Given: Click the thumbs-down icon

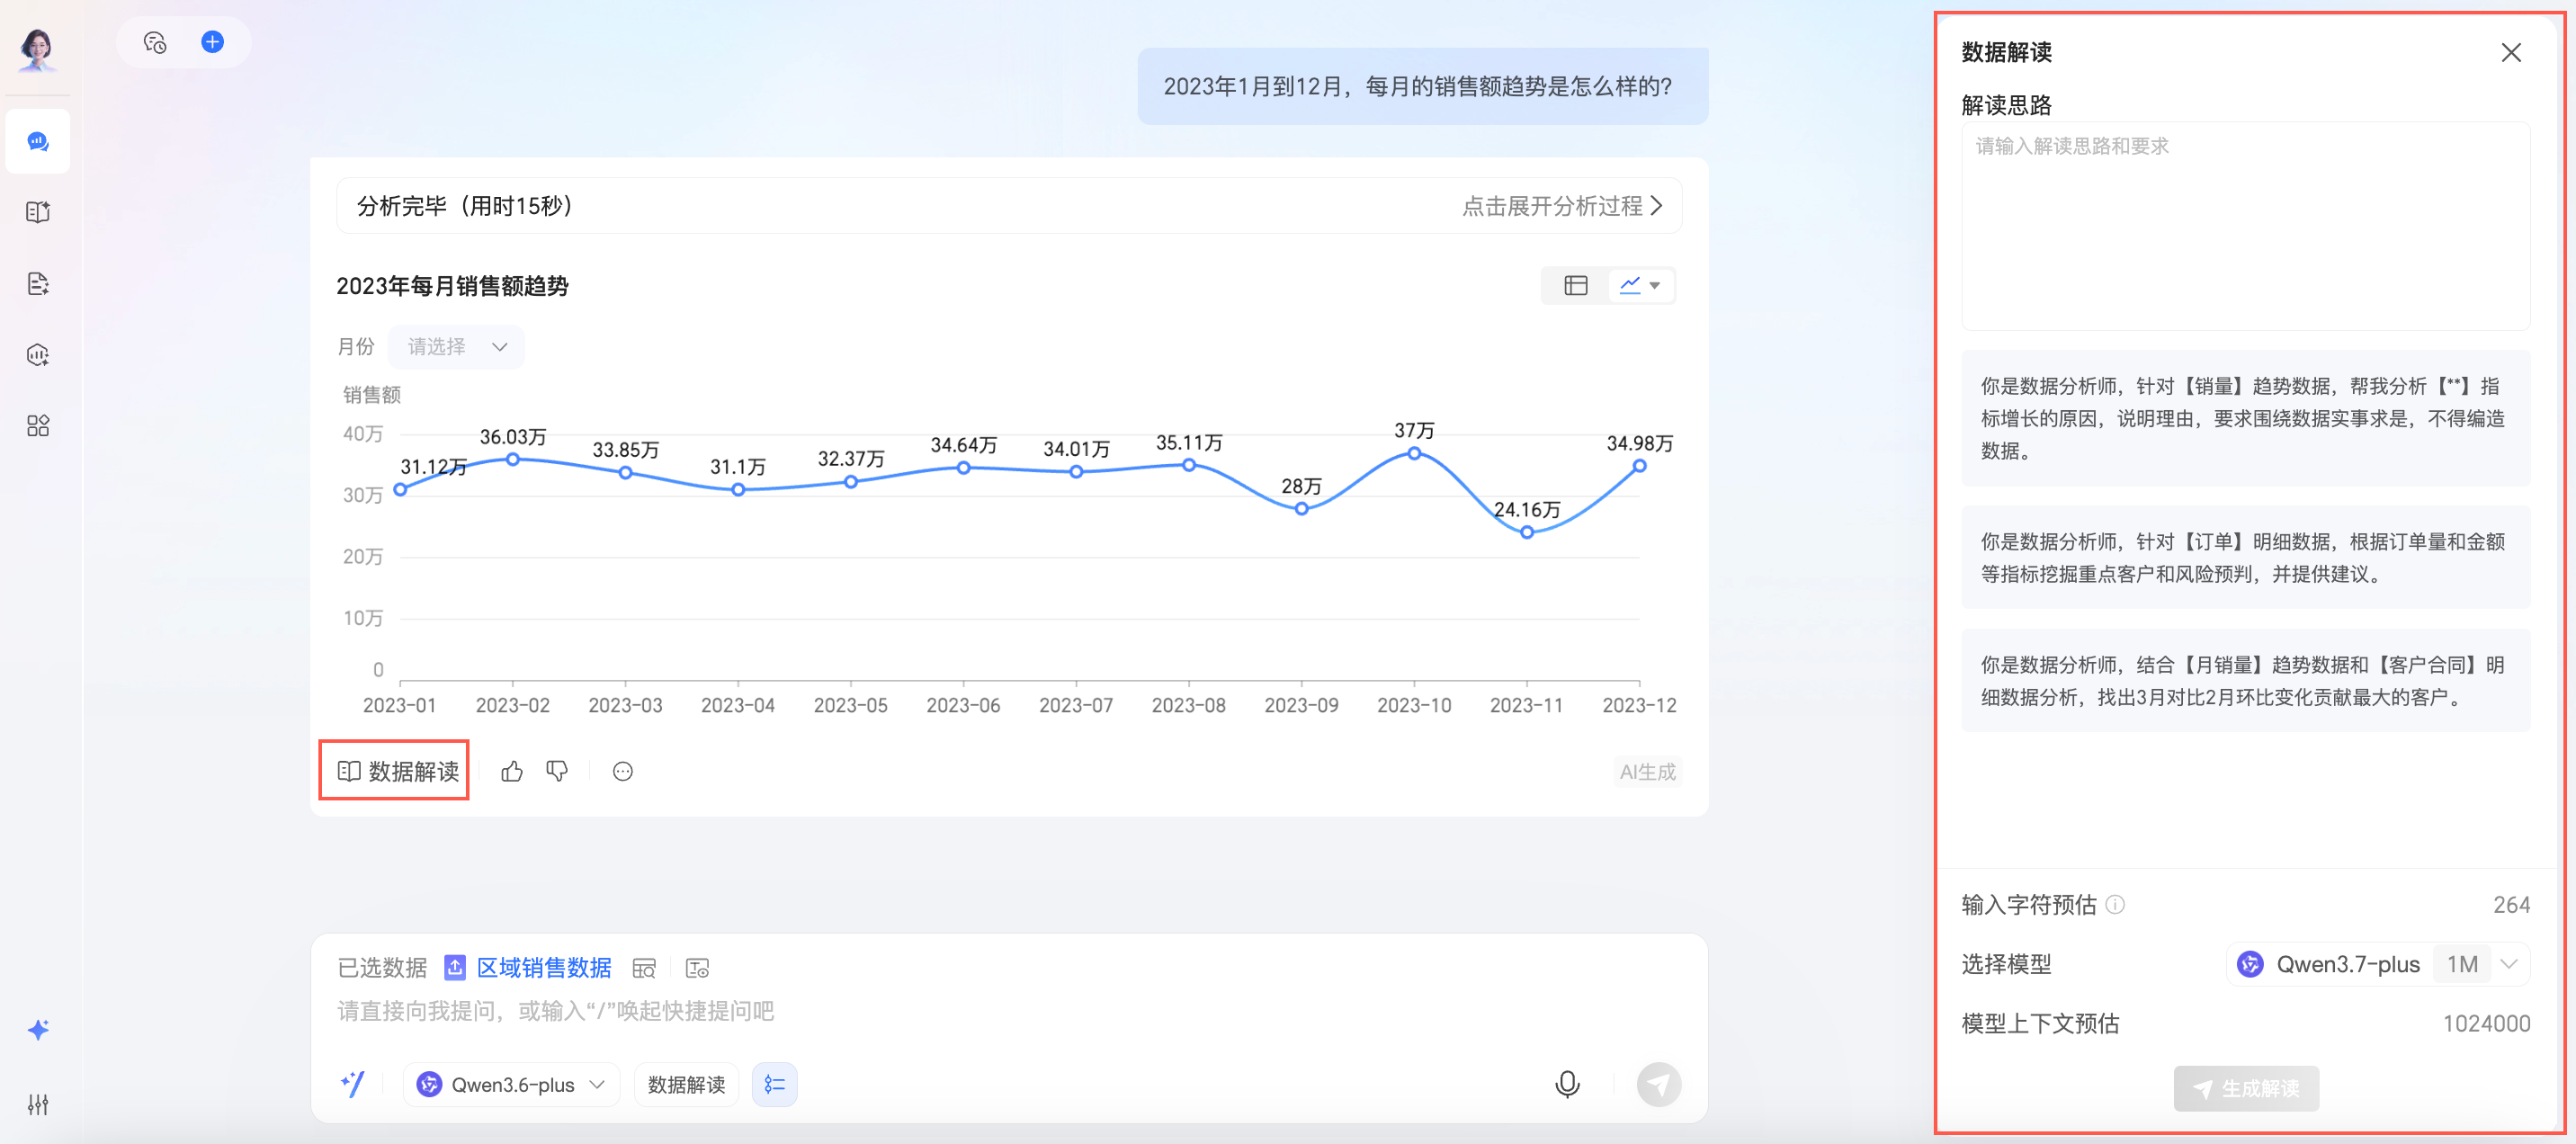Looking at the screenshot, I should (x=557, y=771).
